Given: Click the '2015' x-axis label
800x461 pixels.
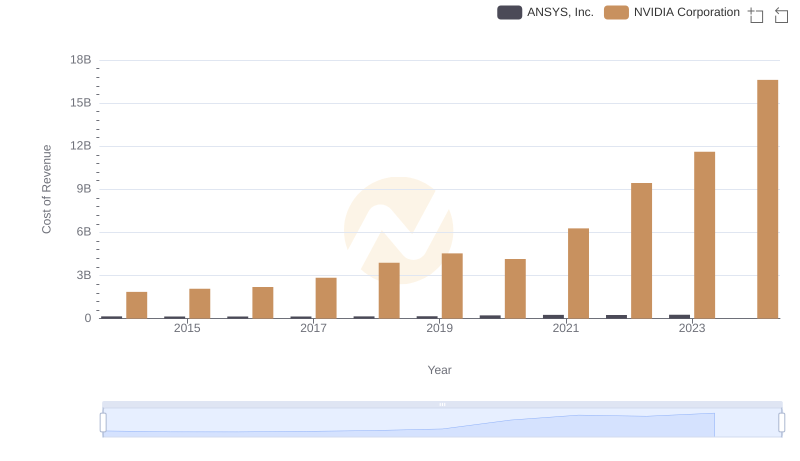Looking at the screenshot, I should (187, 328).
